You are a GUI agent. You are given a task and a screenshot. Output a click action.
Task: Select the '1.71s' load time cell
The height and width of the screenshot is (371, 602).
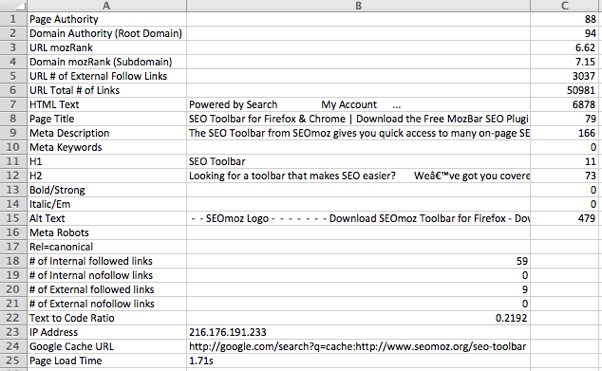click(358, 361)
